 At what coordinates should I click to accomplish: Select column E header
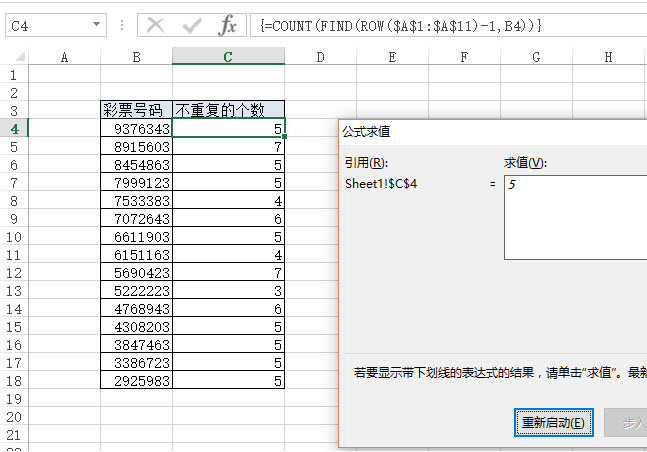point(392,57)
